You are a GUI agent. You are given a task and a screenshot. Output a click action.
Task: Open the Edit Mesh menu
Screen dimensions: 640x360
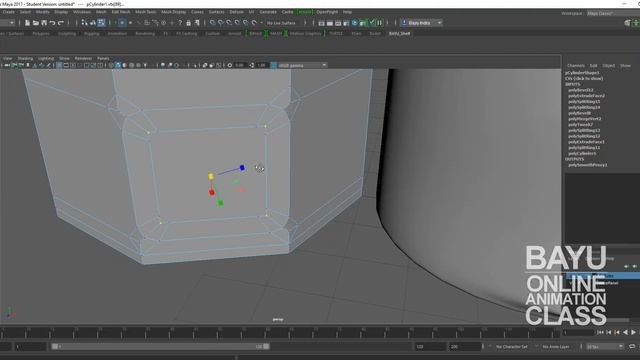[121, 12]
